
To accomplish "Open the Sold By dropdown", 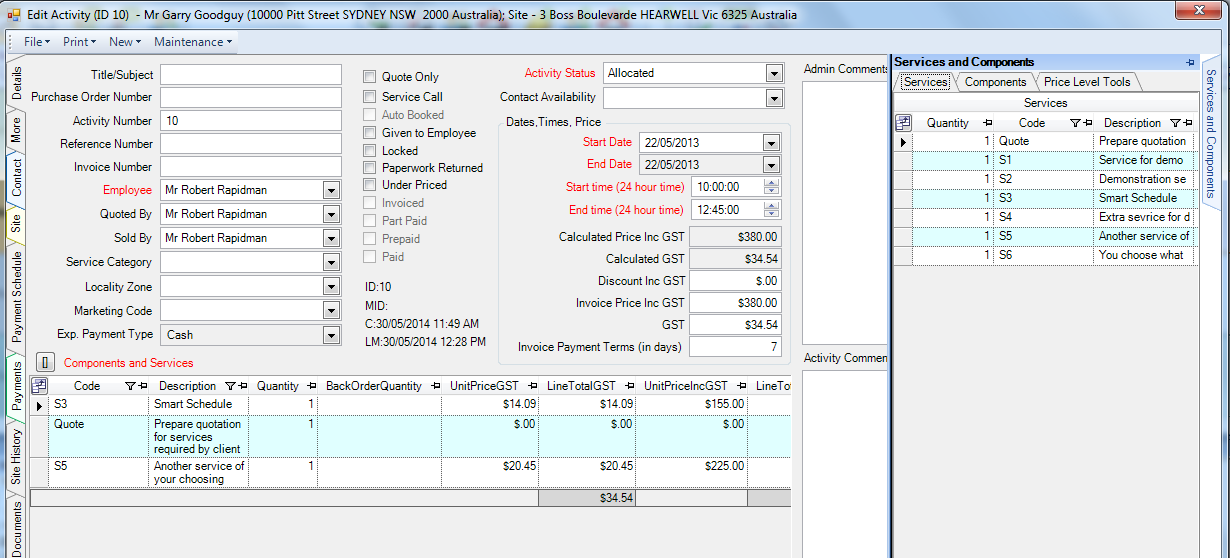I will tap(331, 238).
